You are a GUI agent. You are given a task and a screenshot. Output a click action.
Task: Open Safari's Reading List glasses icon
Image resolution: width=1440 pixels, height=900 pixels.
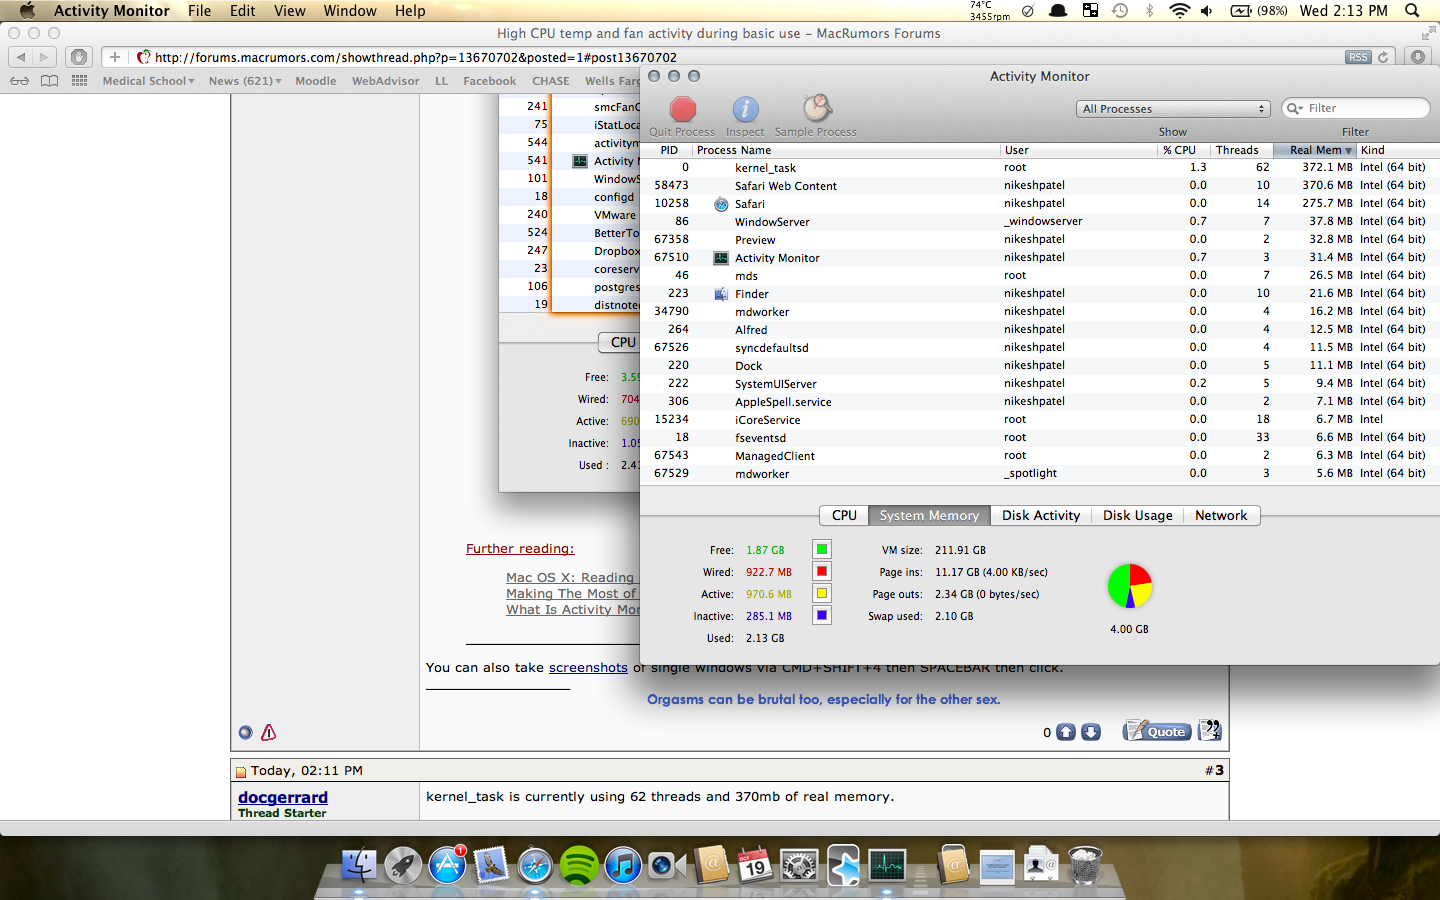pos(19,81)
